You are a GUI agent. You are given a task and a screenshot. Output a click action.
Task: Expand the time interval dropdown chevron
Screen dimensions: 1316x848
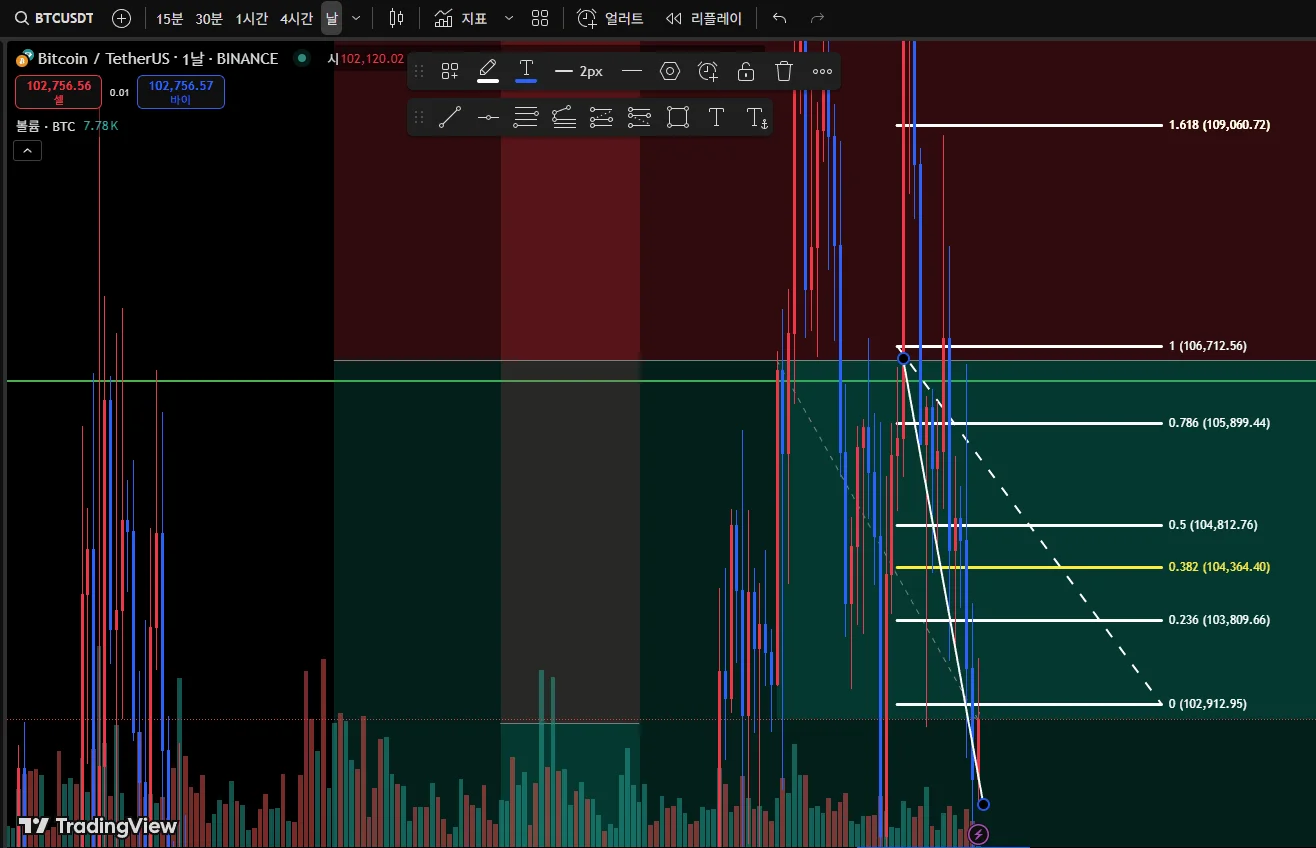tap(356, 18)
